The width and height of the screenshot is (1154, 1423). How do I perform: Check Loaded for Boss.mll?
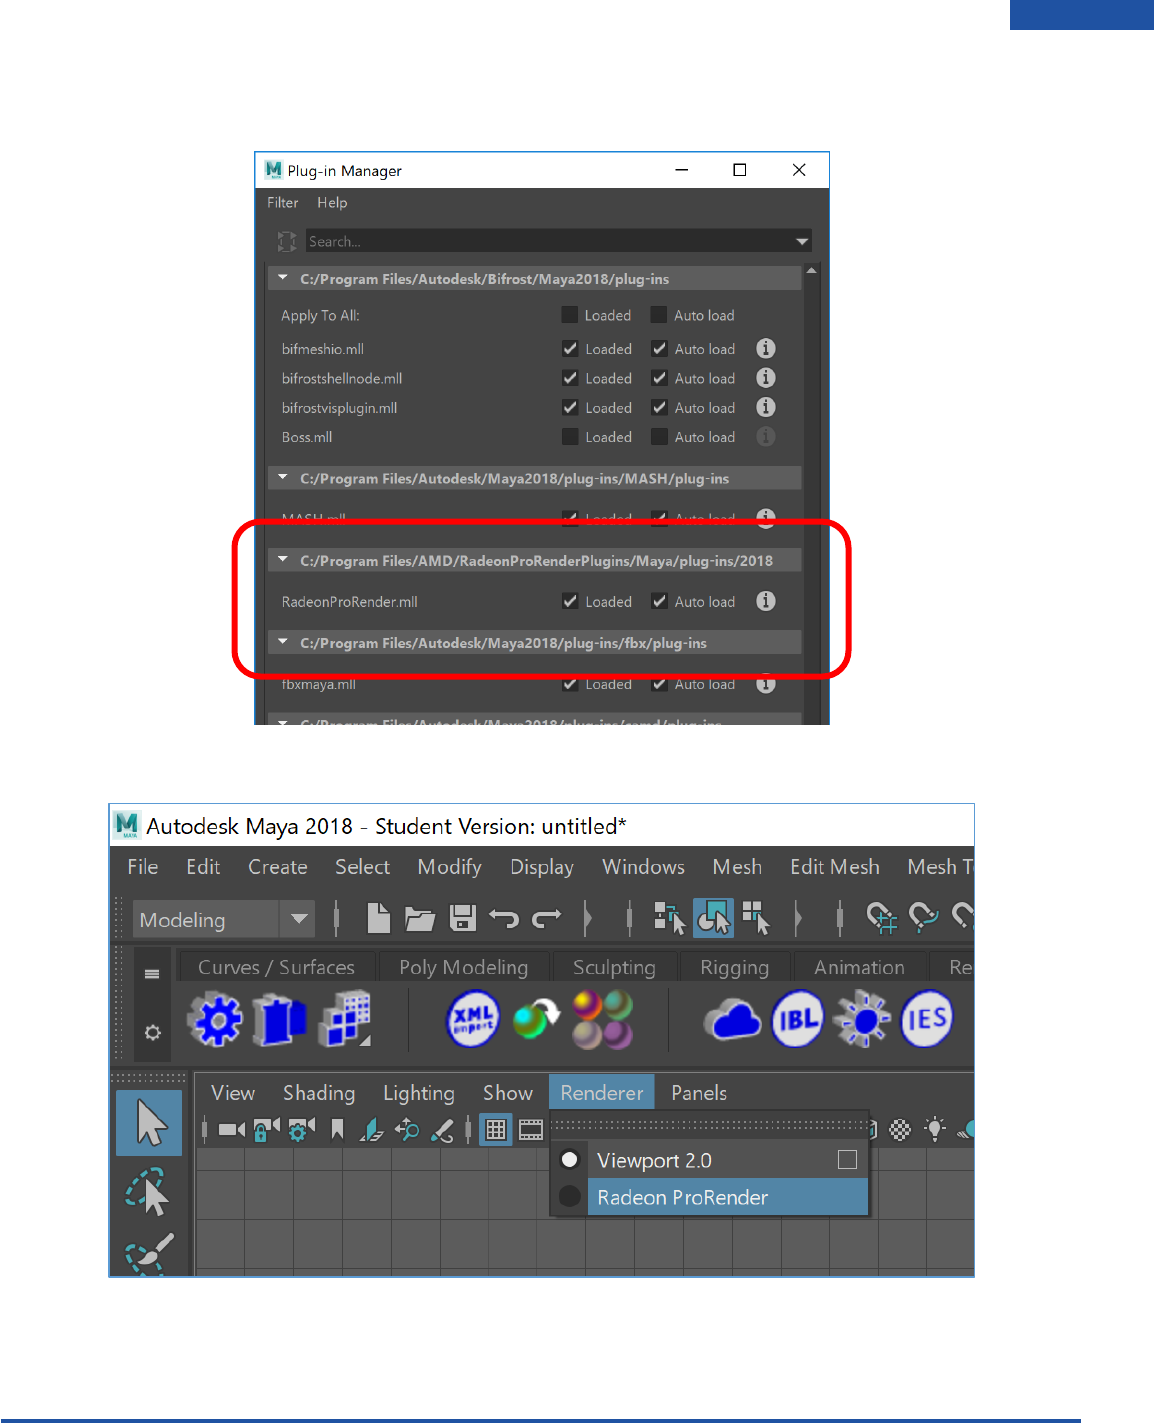coord(570,437)
